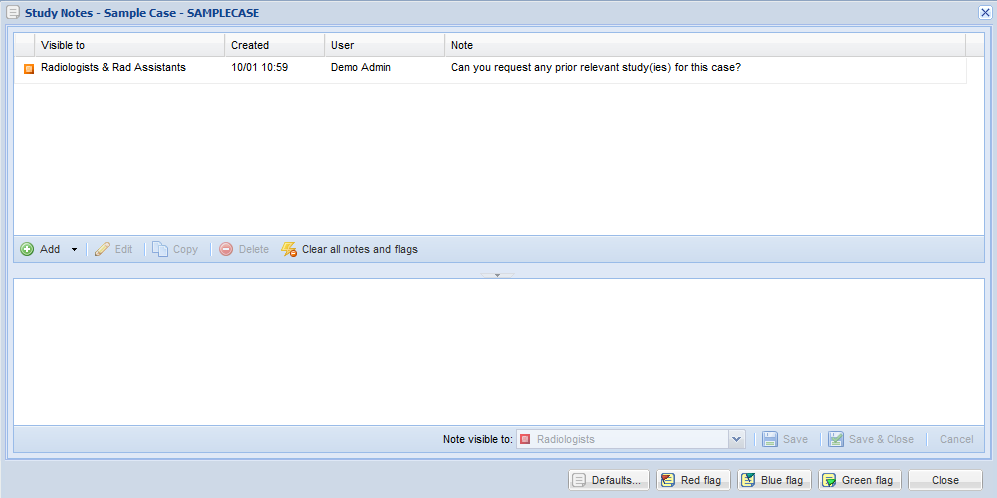Set the Red flag on the study
The height and width of the screenshot is (498, 997).
(693, 480)
